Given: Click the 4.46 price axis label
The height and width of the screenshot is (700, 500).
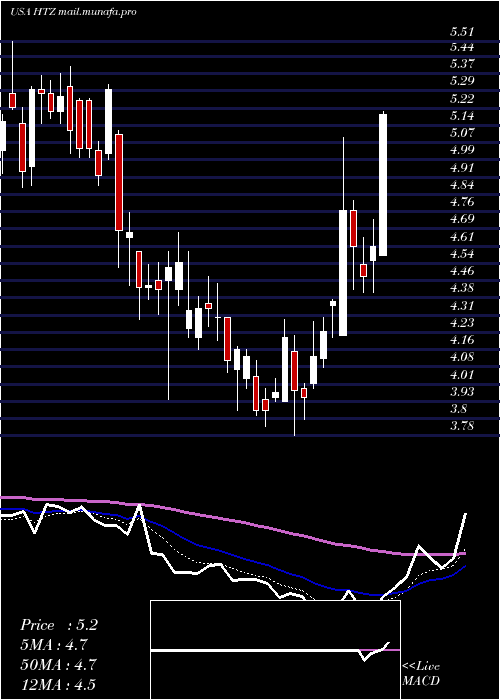Looking at the screenshot, I should [x=461, y=271].
